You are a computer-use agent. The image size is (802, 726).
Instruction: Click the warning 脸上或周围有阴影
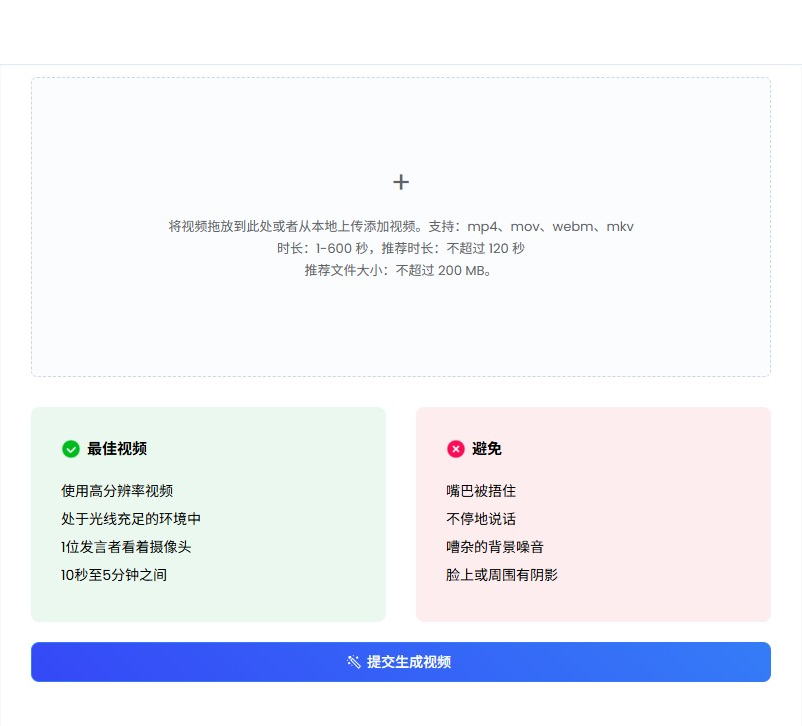[x=502, y=575]
